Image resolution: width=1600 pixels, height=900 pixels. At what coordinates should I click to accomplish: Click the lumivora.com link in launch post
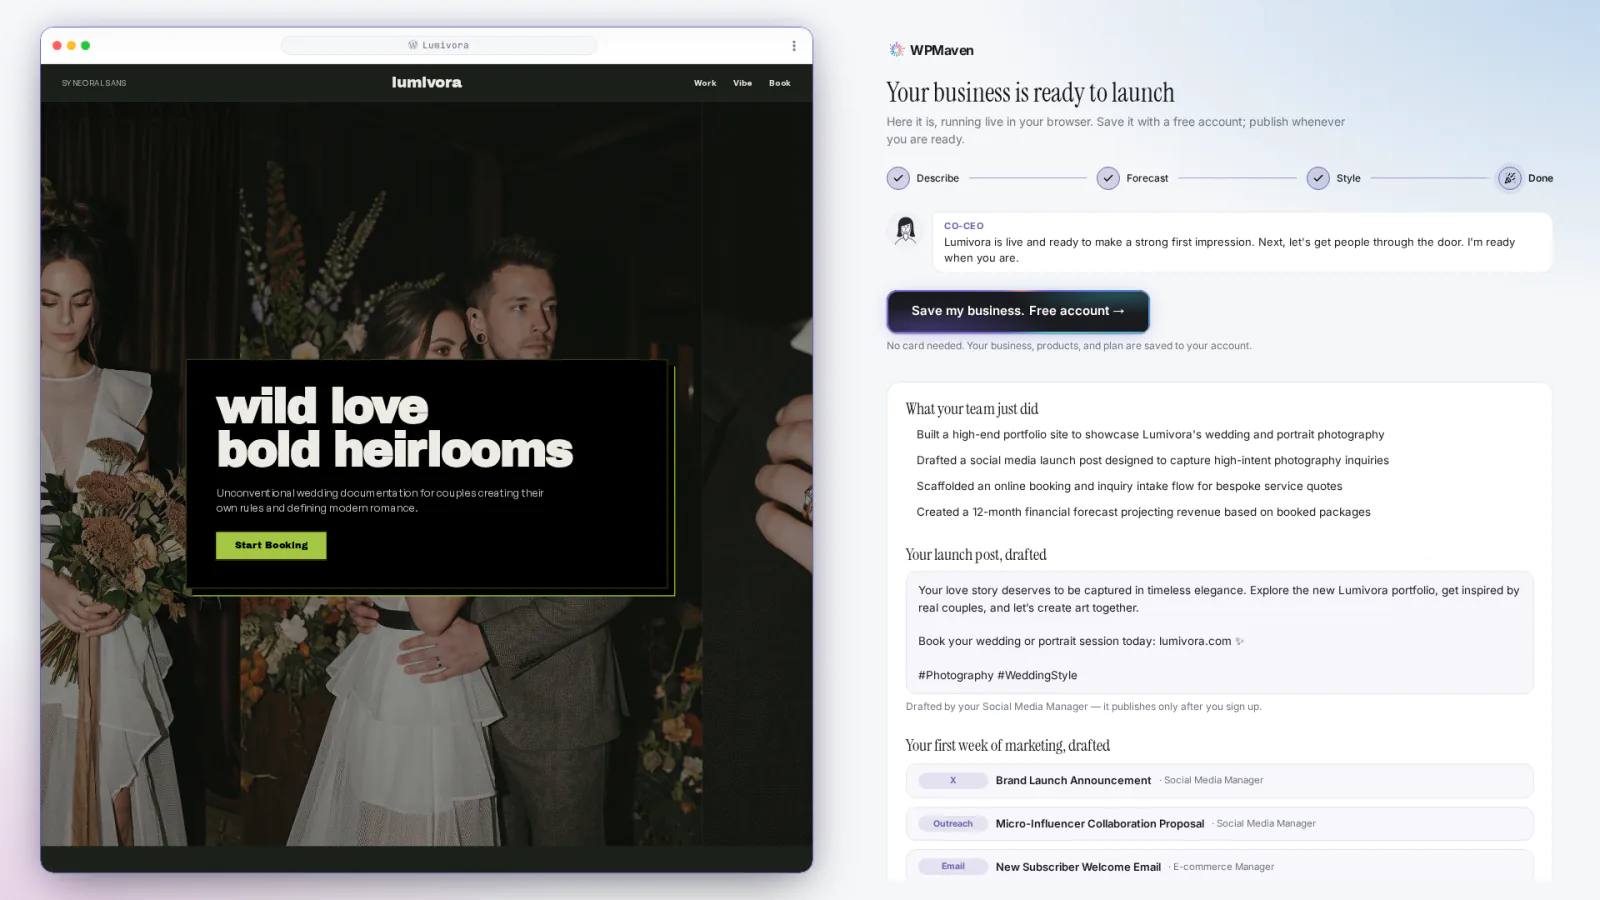click(1195, 642)
